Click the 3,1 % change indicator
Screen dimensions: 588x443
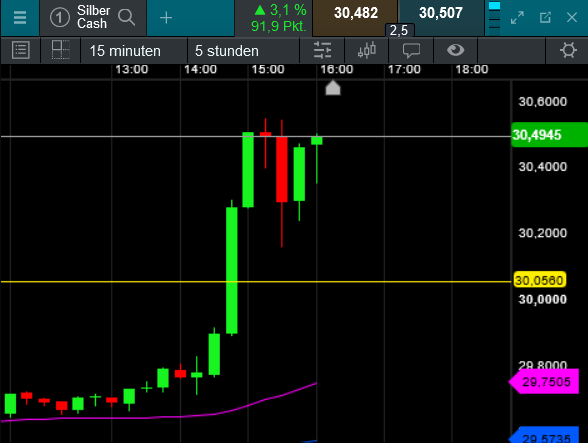click(280, 10)
